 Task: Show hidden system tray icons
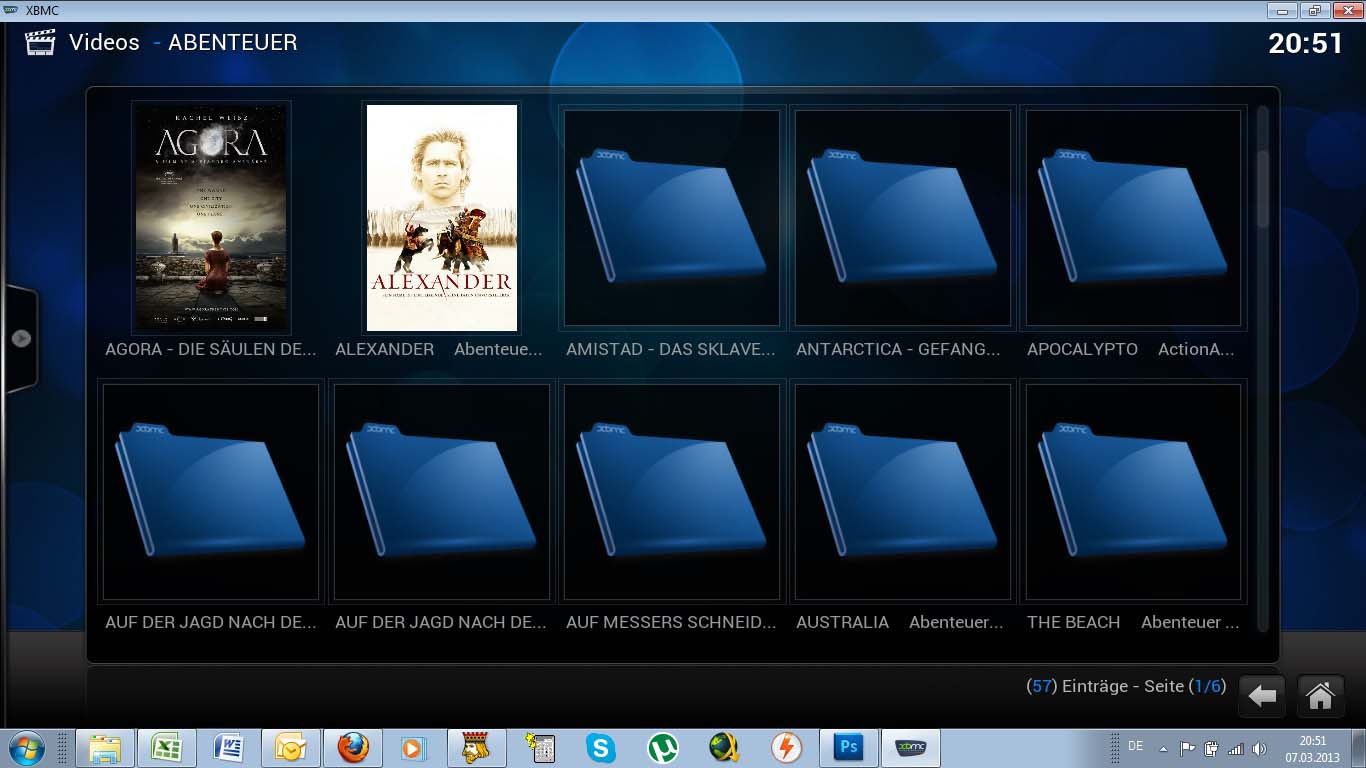(1162, 748)
